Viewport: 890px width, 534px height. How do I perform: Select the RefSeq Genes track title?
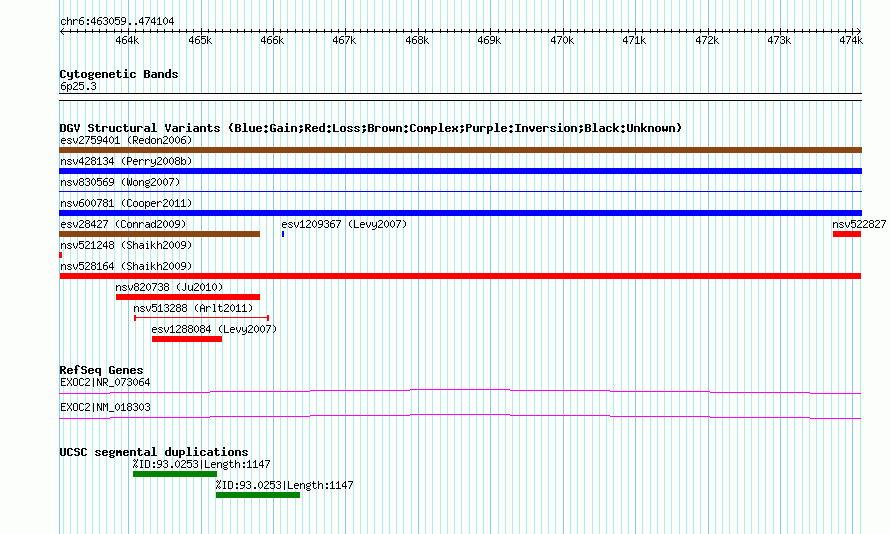click(x=101, y=370)
